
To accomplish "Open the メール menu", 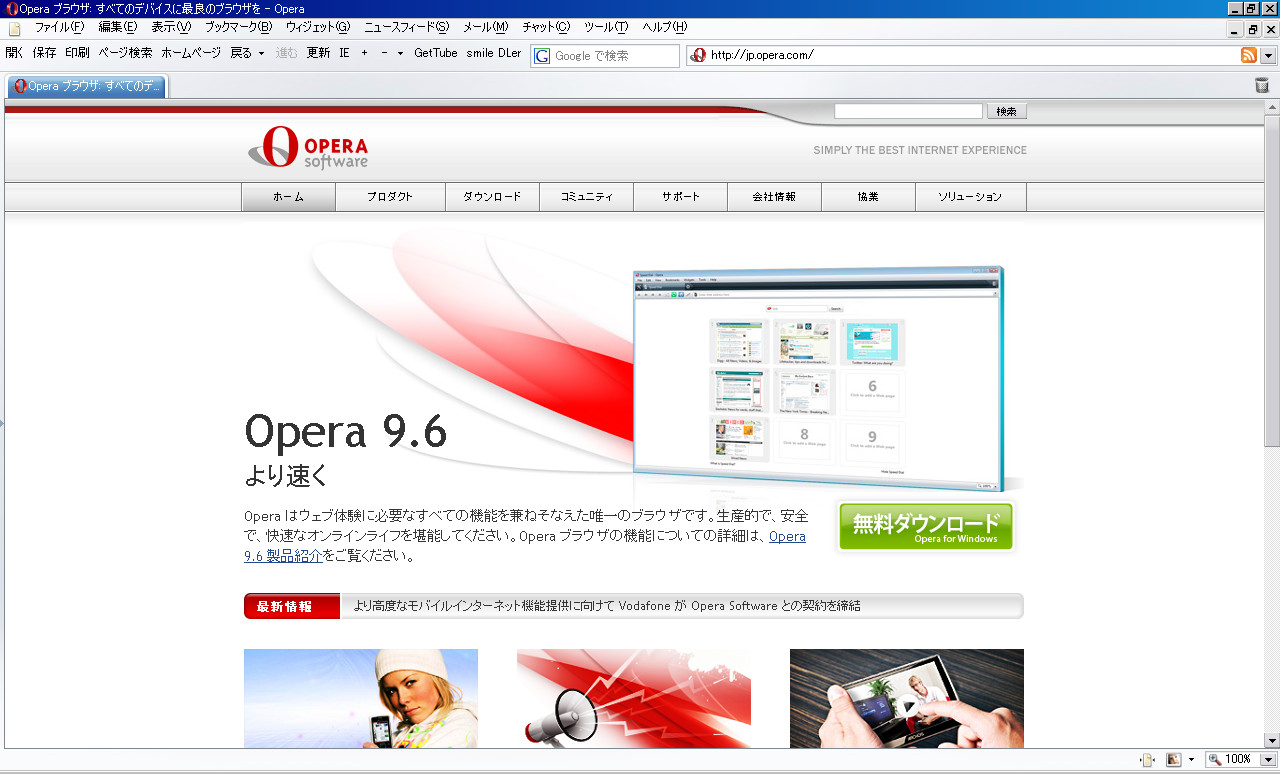I will (x=485, y=27).
